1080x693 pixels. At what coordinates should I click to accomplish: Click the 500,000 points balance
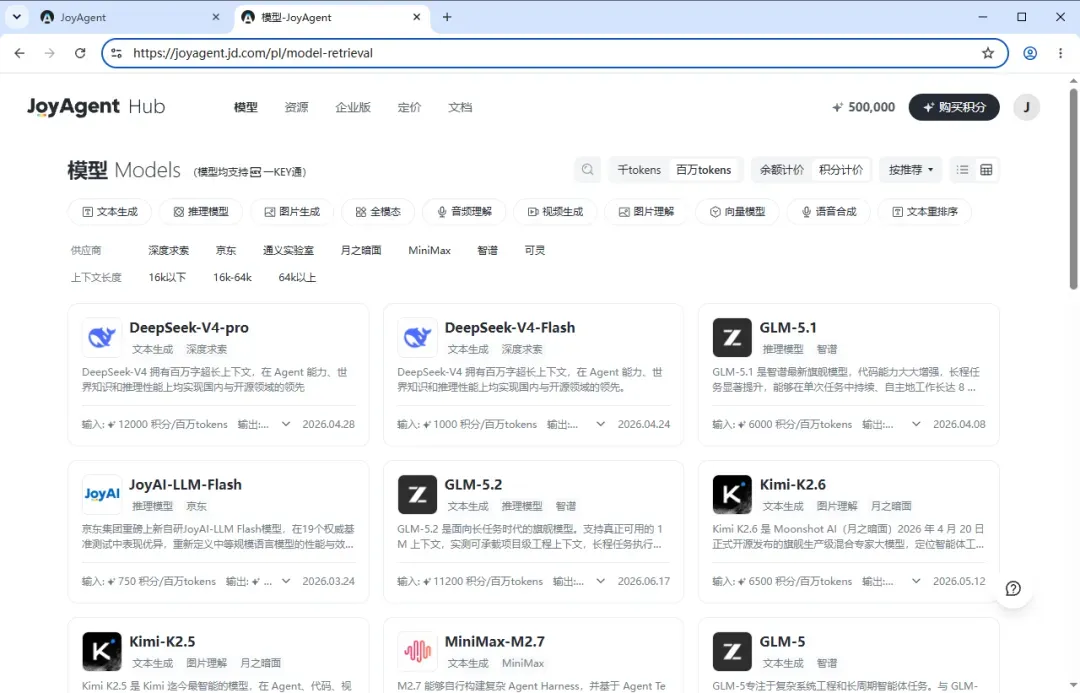pyautogui.click(x=864, y=107)
